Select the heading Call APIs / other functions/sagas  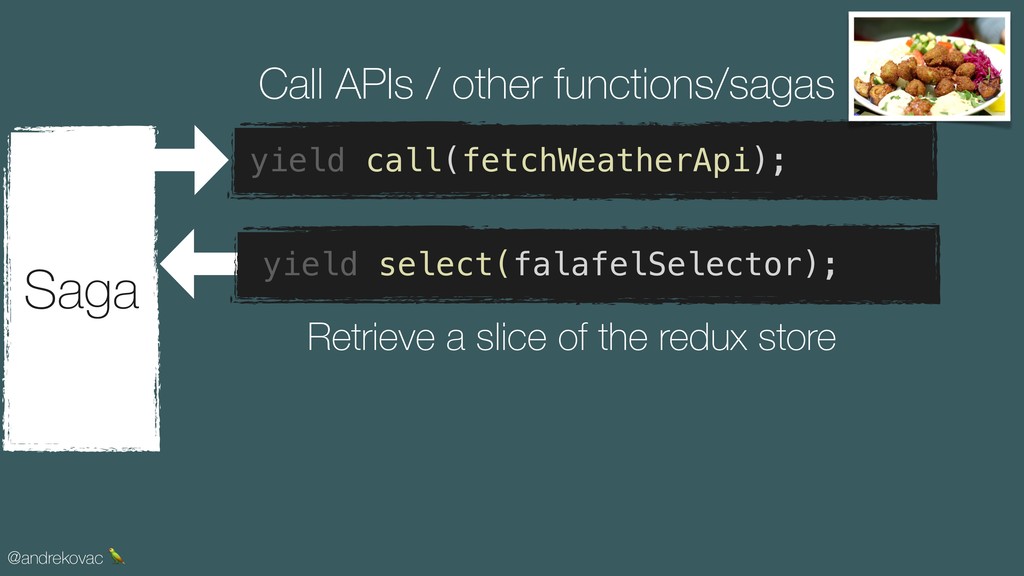coord(546,85)
